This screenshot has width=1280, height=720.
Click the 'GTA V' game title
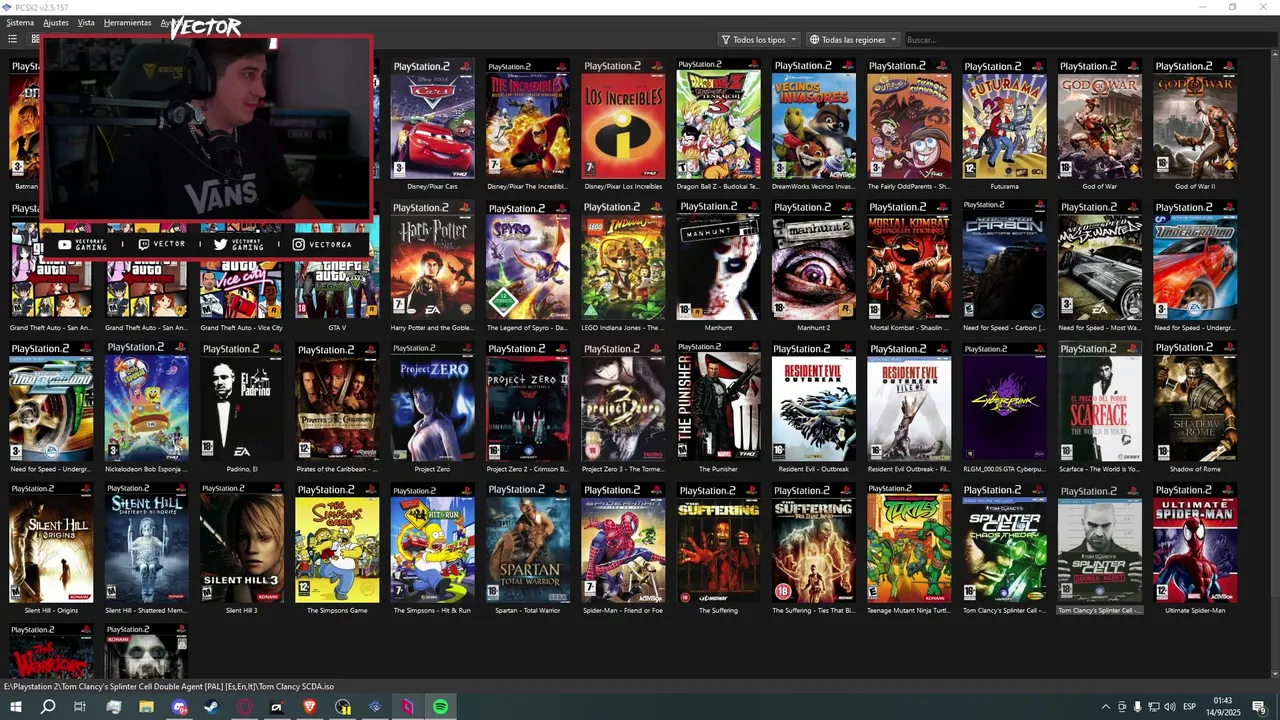coord(337,328)
